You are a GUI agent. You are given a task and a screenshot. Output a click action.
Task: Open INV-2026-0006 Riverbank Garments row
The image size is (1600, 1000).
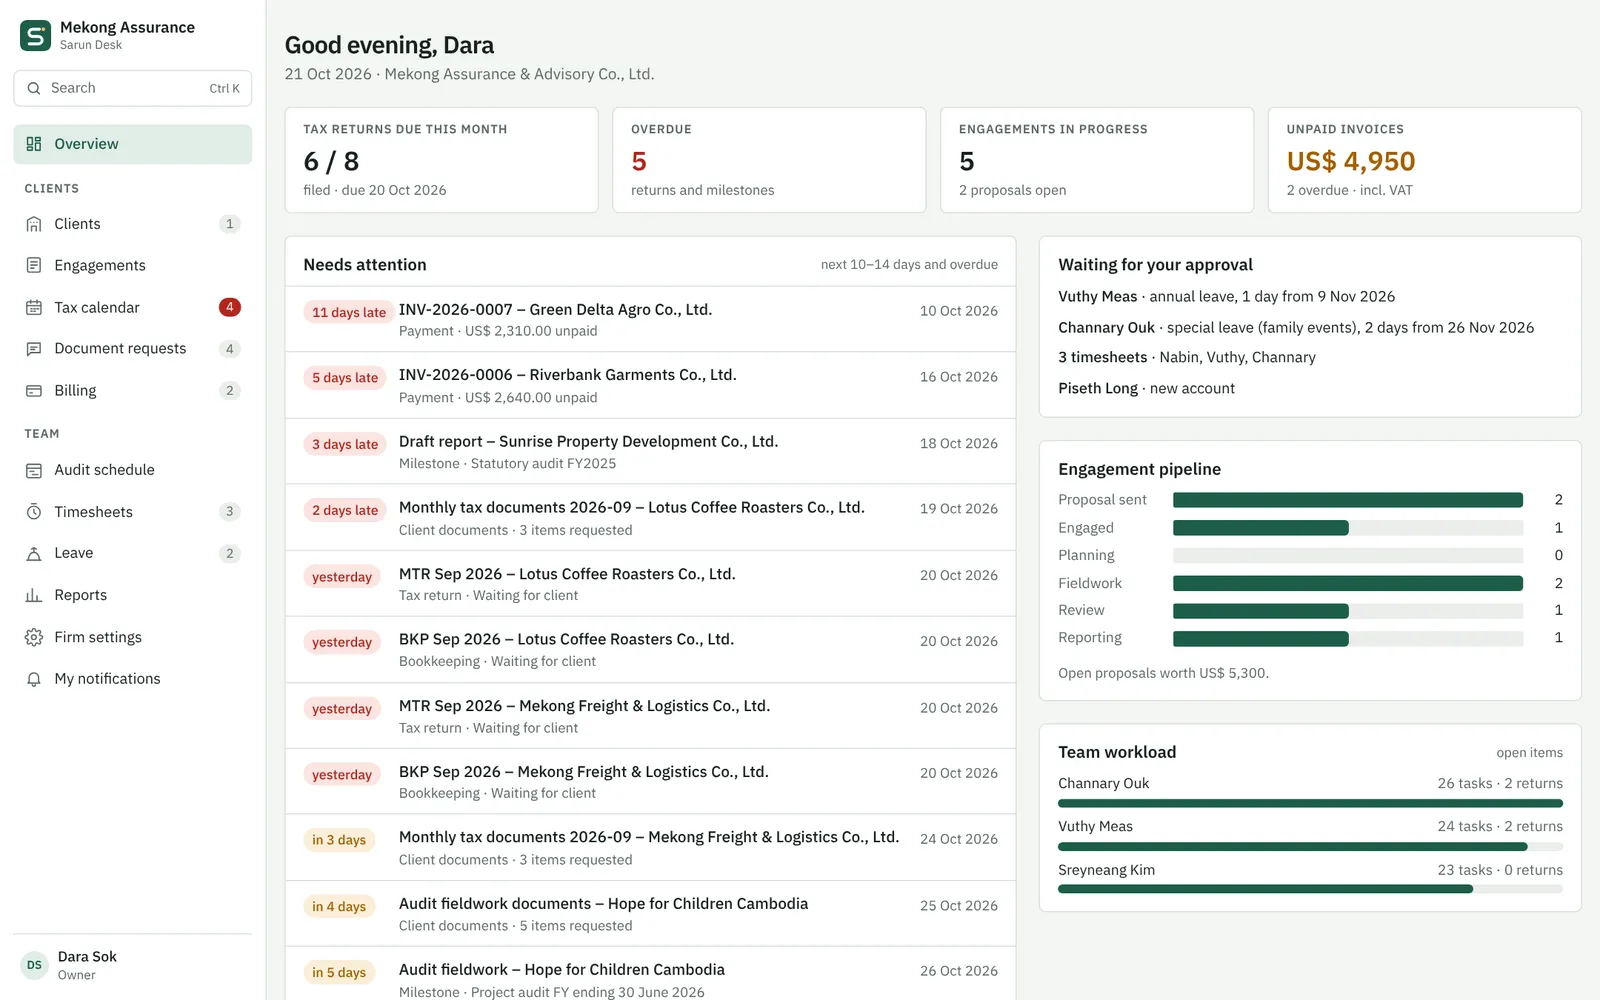click(650, 385)
